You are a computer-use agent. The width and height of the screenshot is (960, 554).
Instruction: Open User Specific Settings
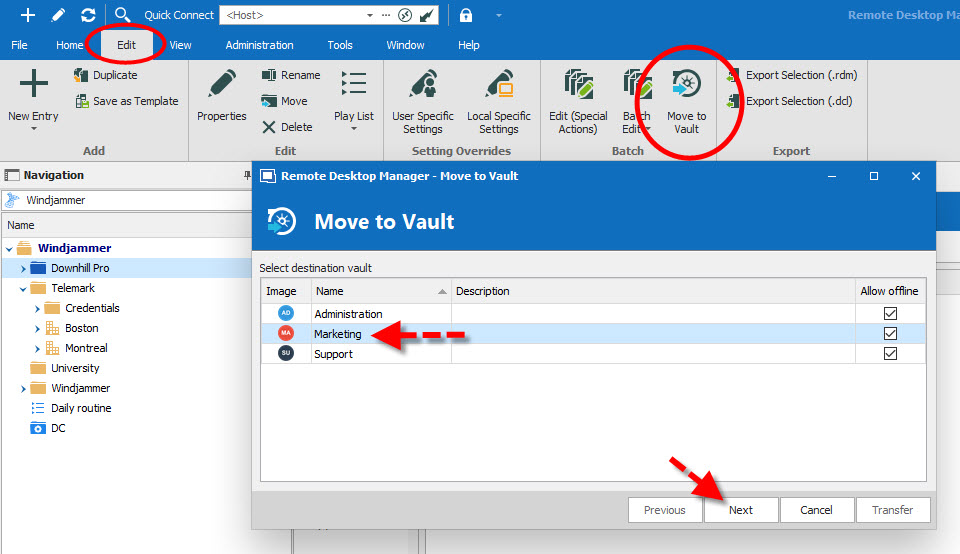[423, 86]
